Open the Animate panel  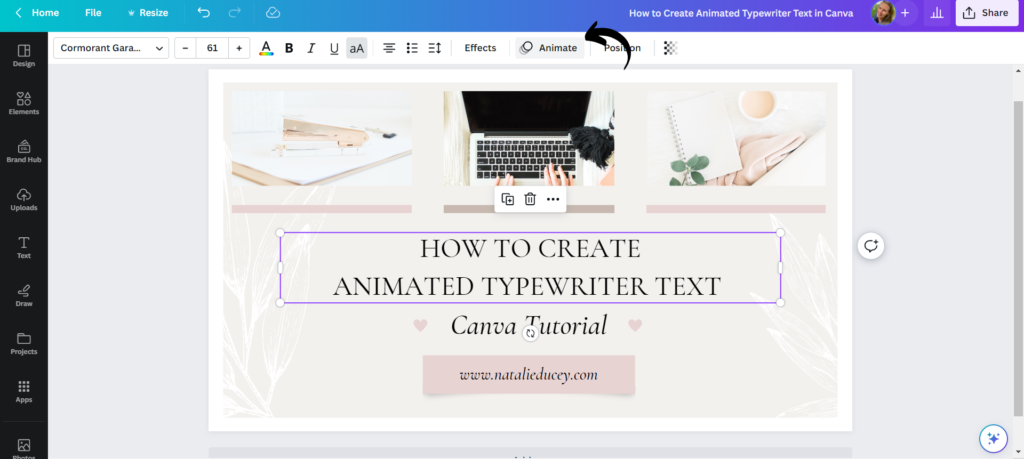549,48
